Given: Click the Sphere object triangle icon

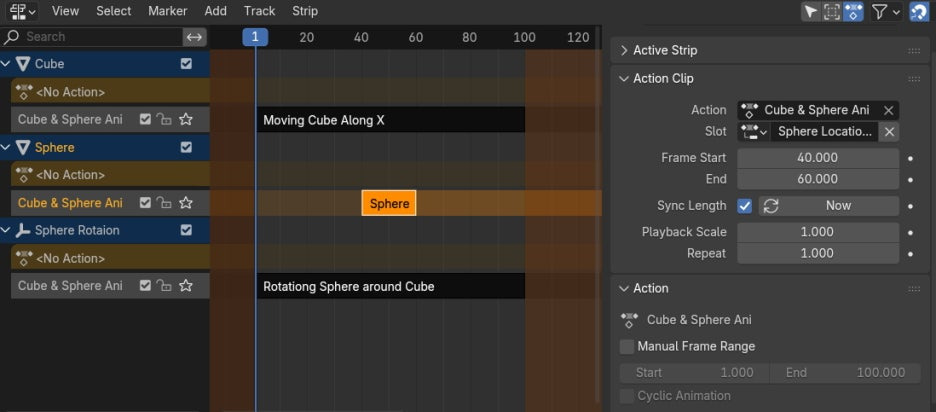Looking at the screenshot, I should (23, 147).
